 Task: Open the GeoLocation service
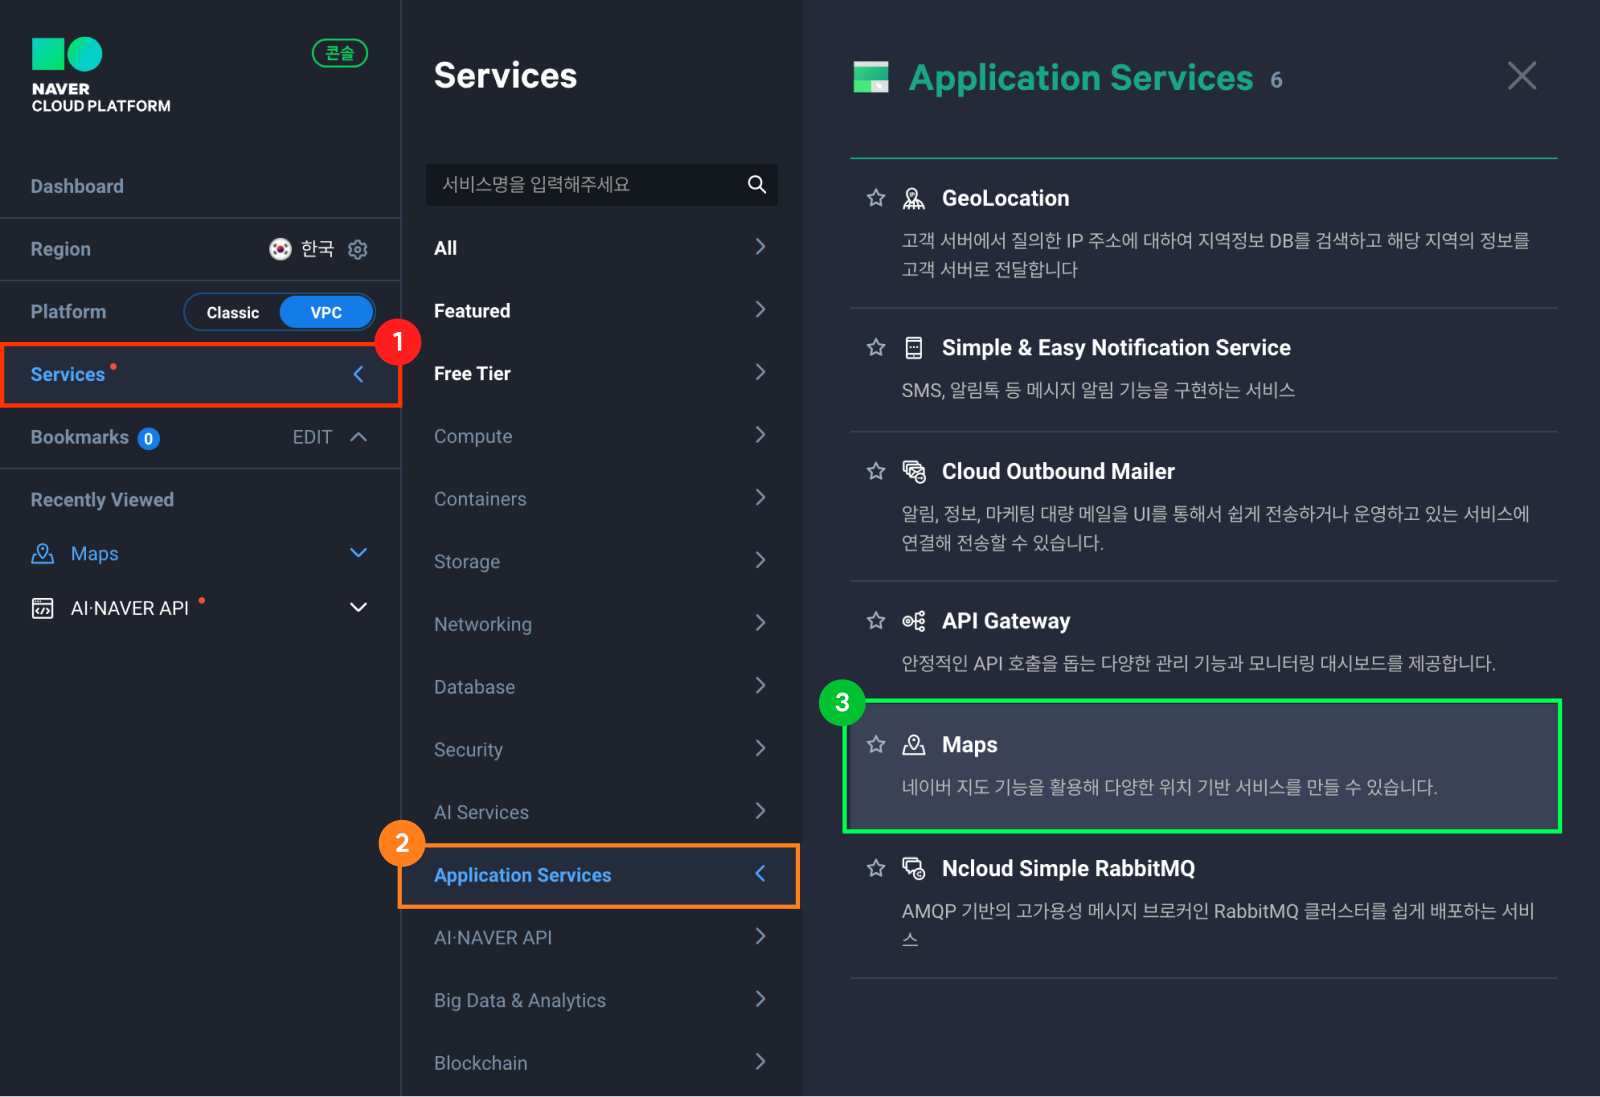click(x=1006, y=198)
